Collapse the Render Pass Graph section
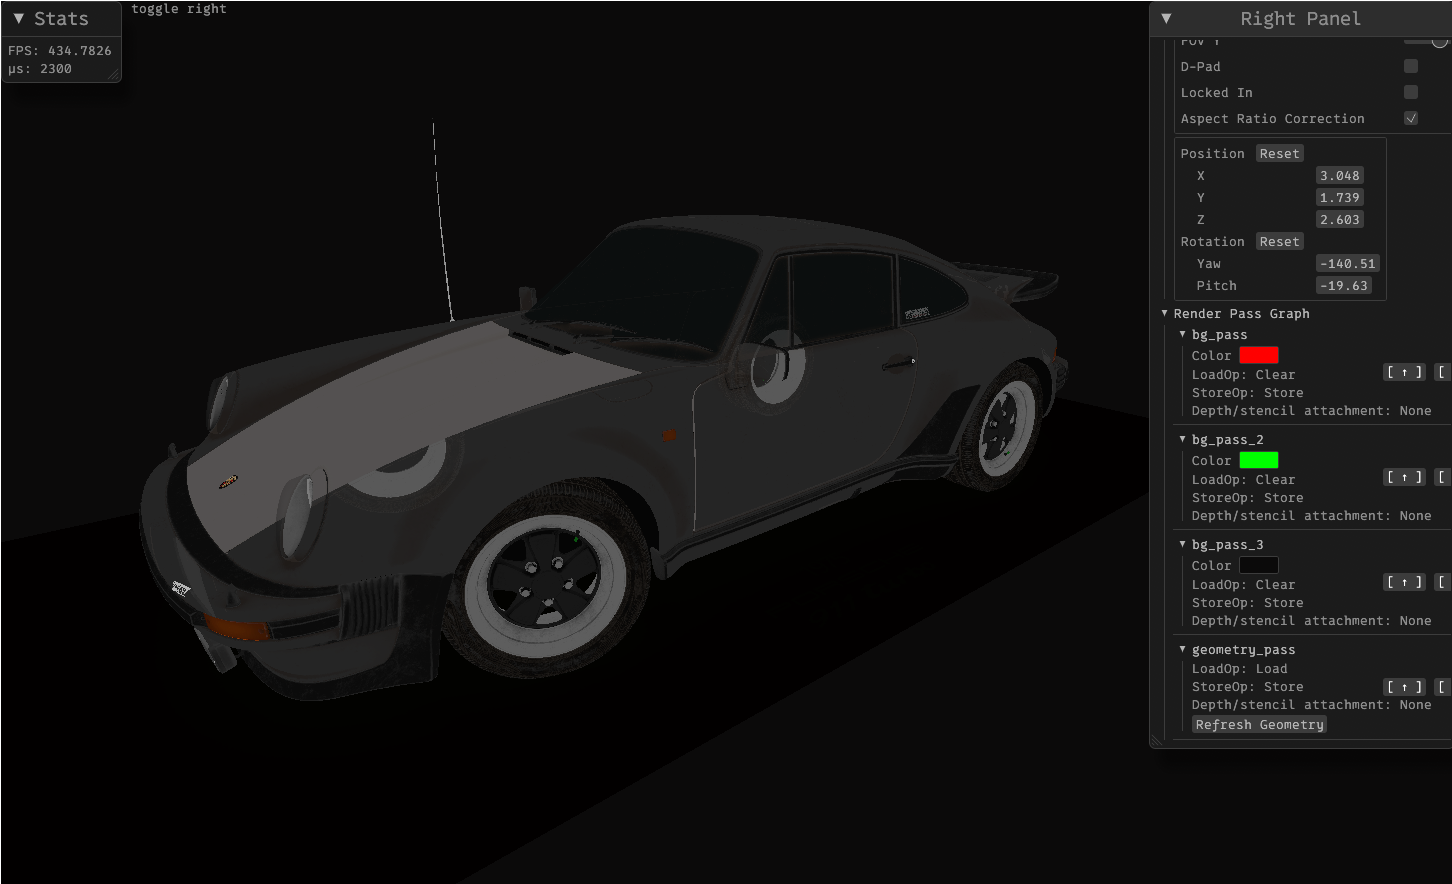This screenshot has height=884, width=1452. (1165, 313)
